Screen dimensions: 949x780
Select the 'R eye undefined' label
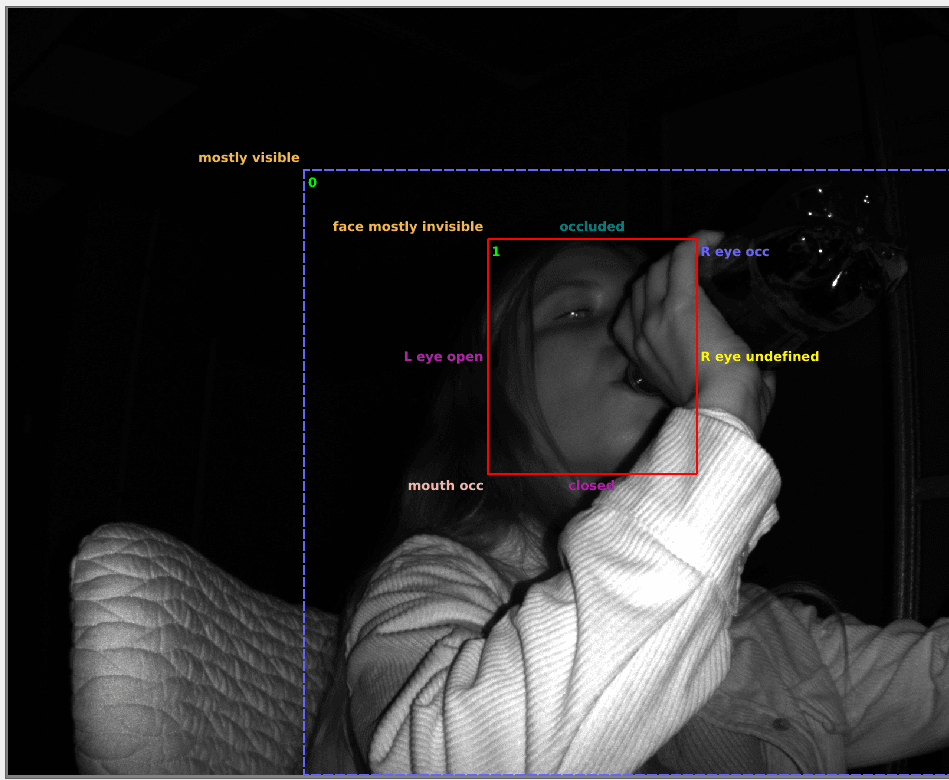click(x=760, y=356)
